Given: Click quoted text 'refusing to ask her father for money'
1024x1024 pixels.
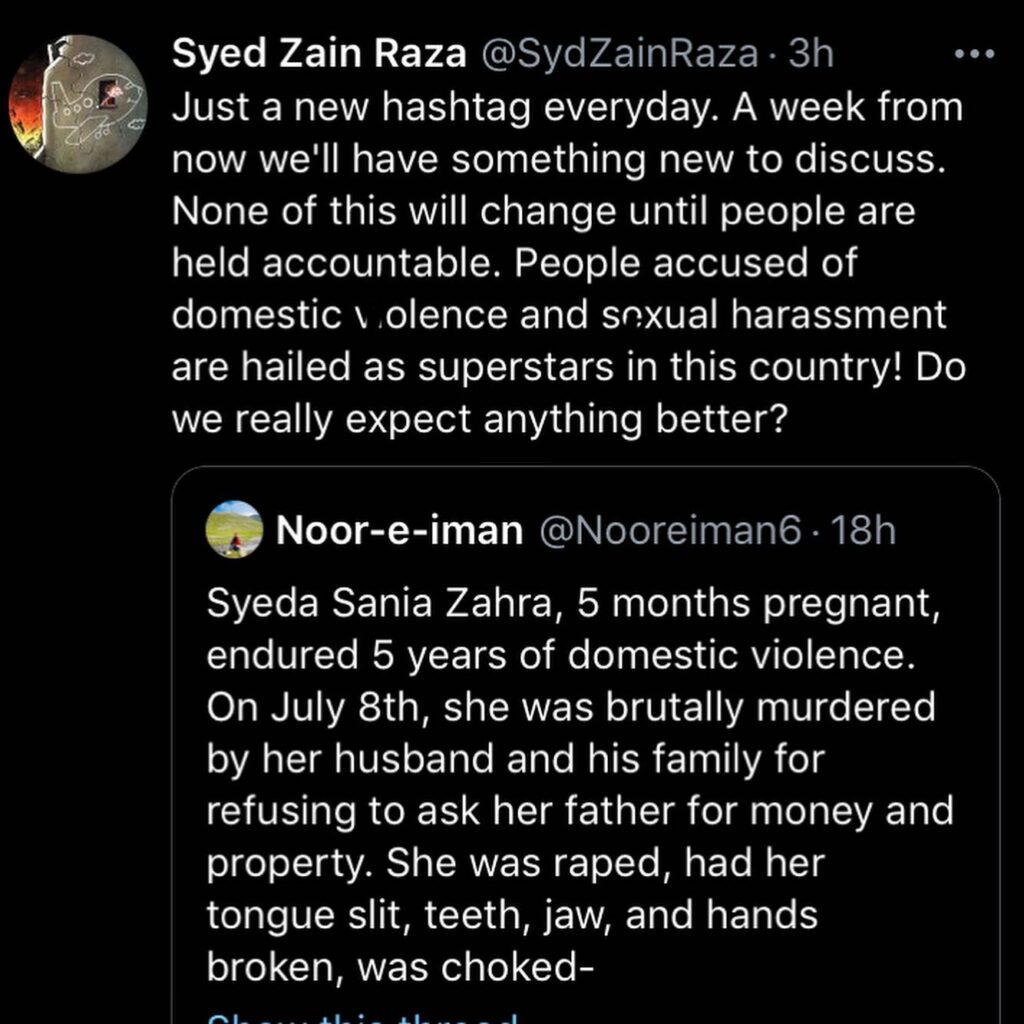Looking at the screenshot, I should pos(539,812).
